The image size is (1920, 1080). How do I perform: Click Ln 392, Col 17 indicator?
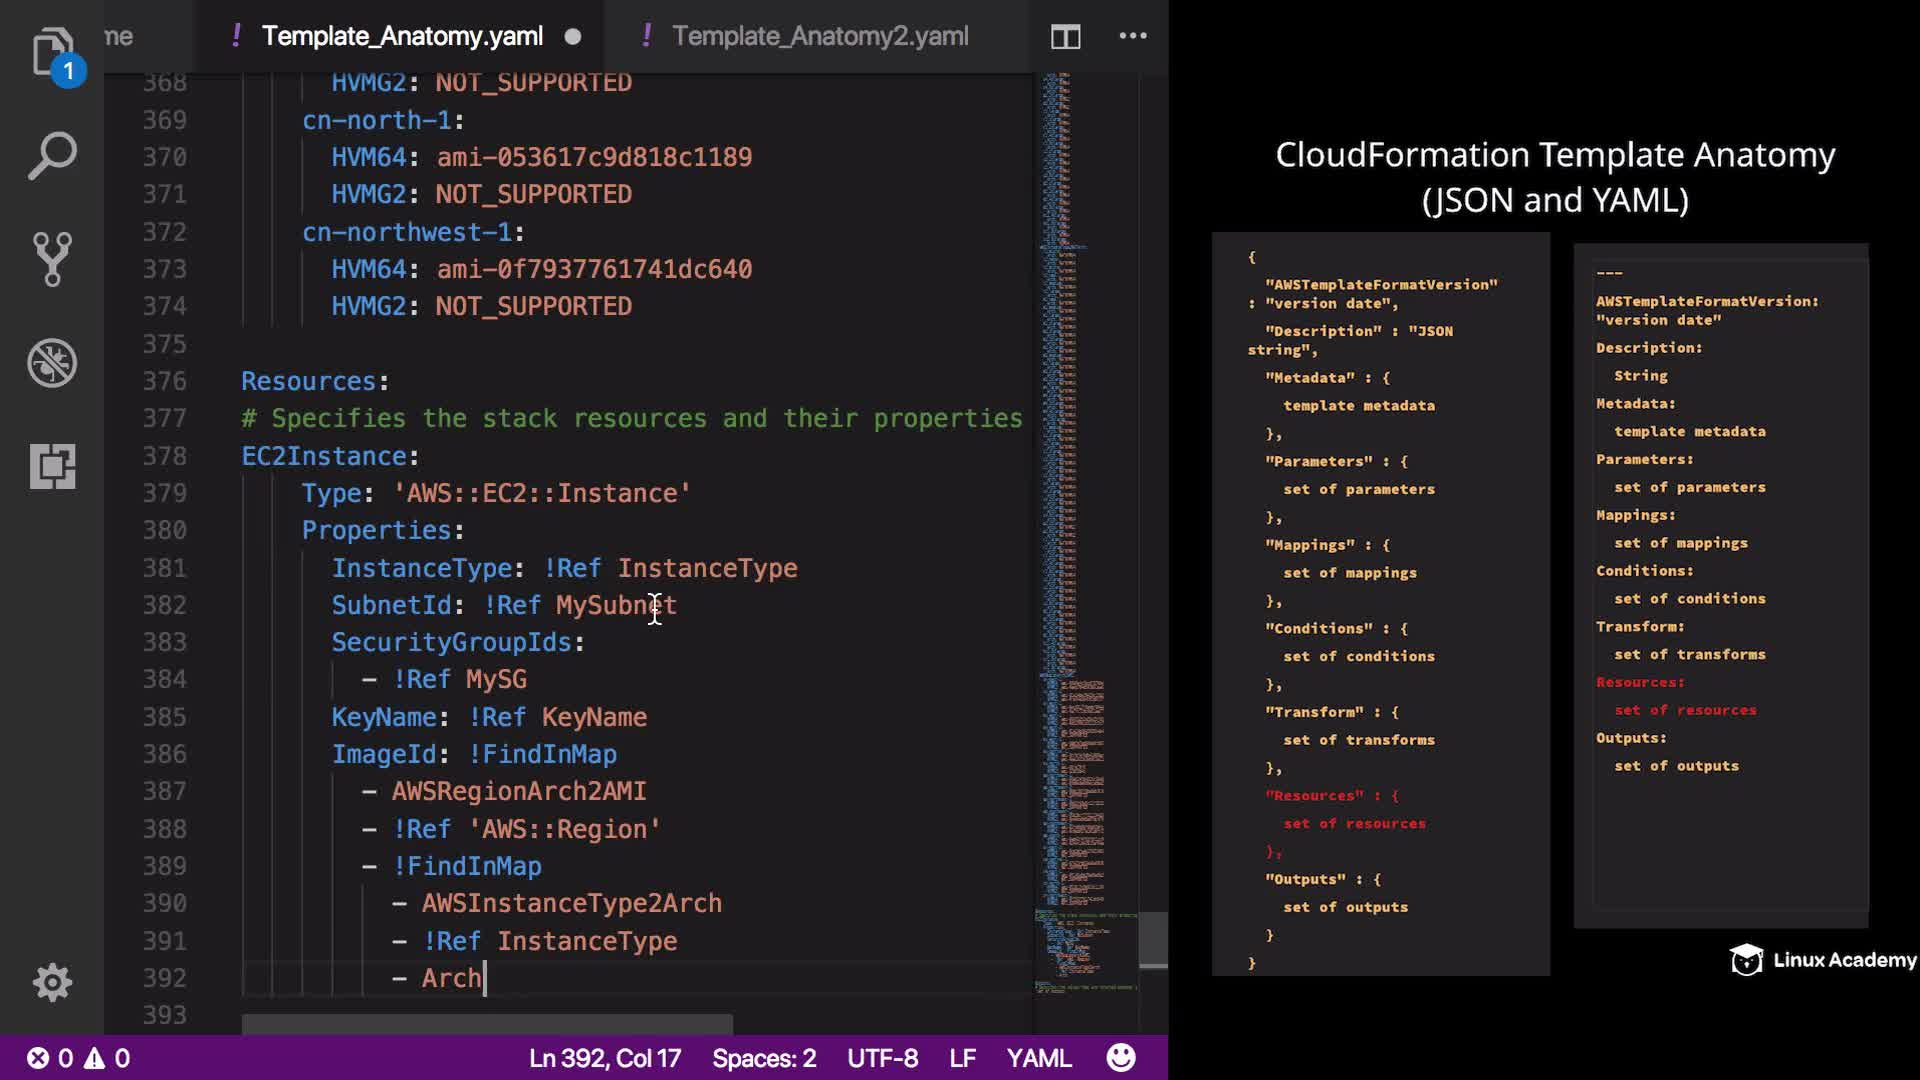604,1058
